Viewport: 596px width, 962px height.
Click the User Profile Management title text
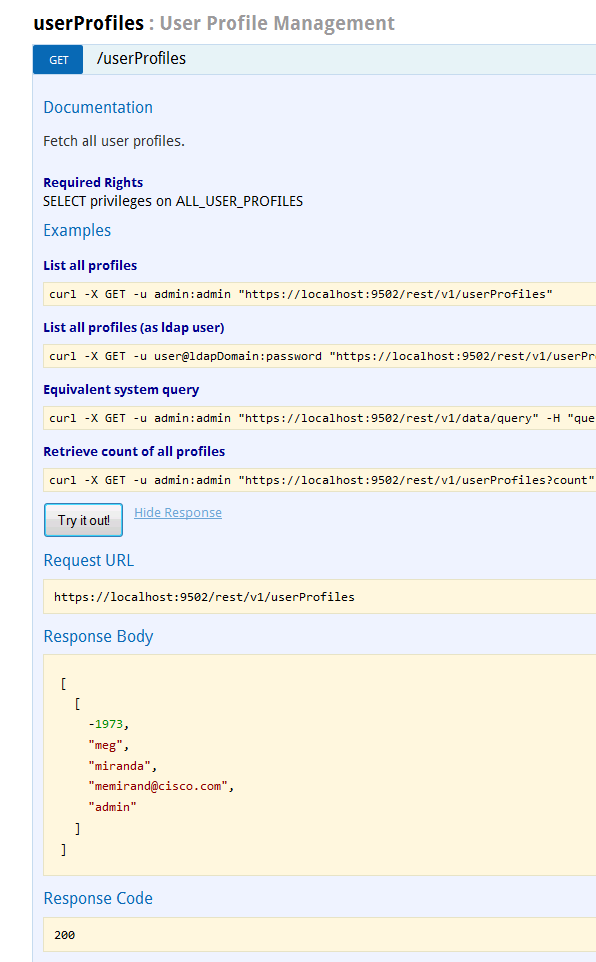coord(277,23)
